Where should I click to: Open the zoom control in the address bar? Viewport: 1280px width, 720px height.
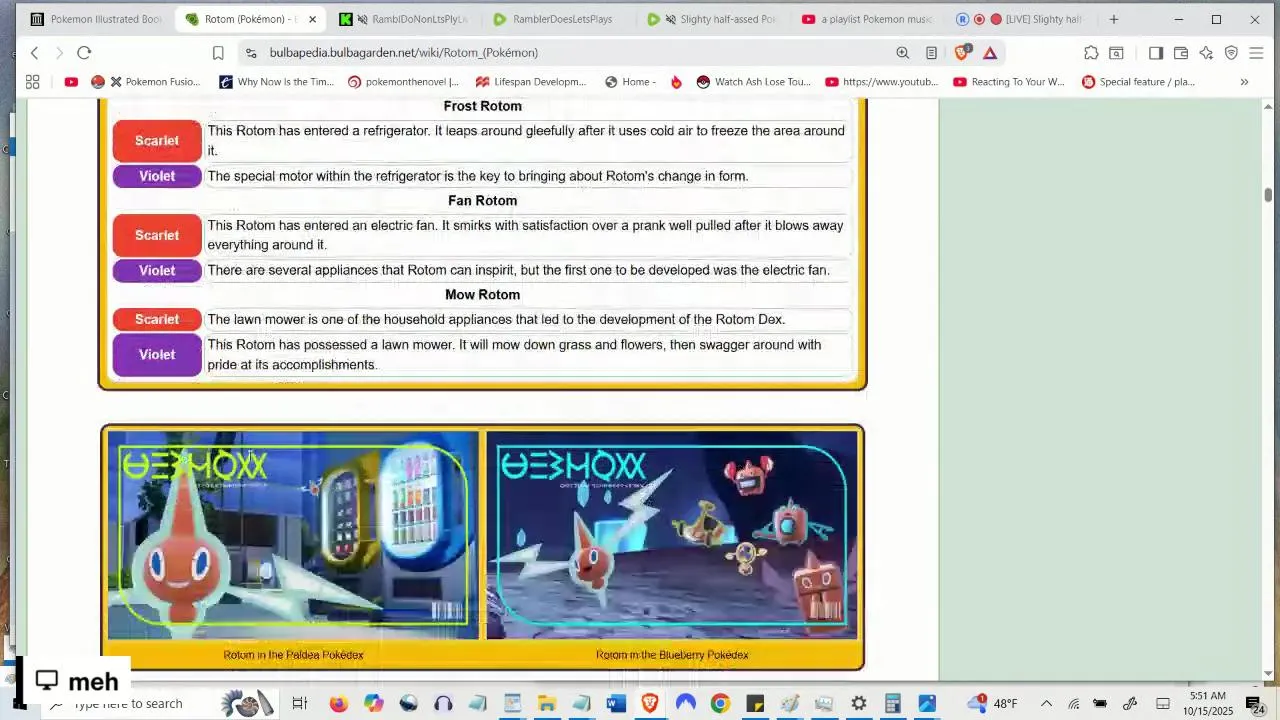tap(902, 53)
